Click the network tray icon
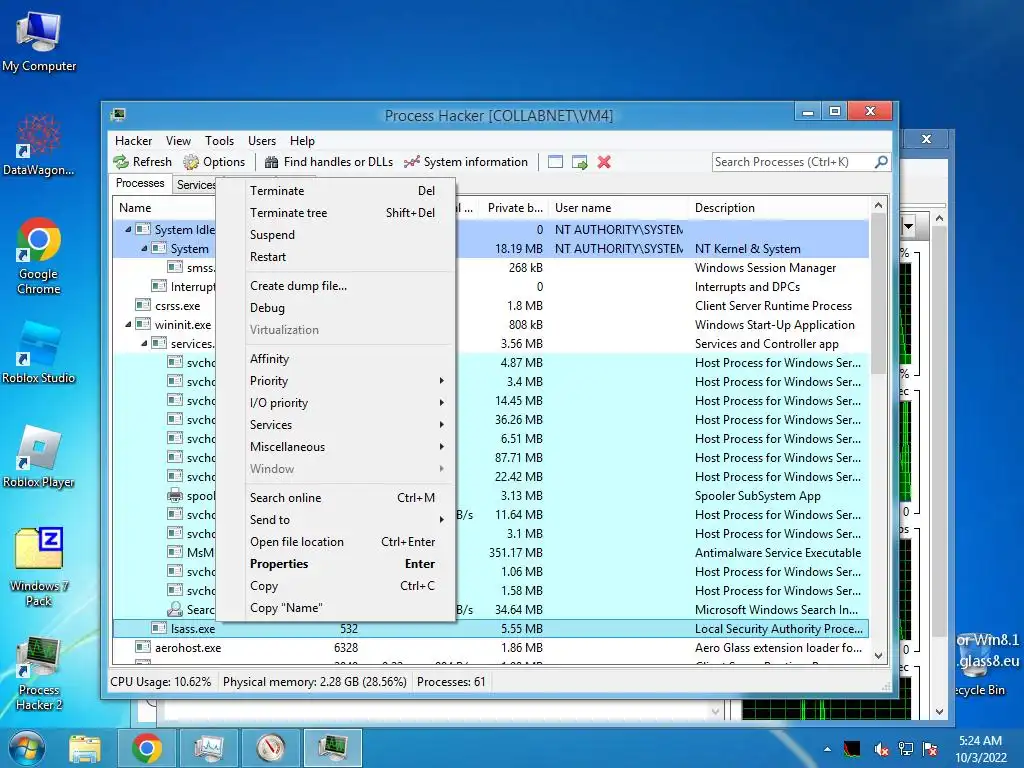Viewport: 1024px width, 768px height. tap(906, 749)
